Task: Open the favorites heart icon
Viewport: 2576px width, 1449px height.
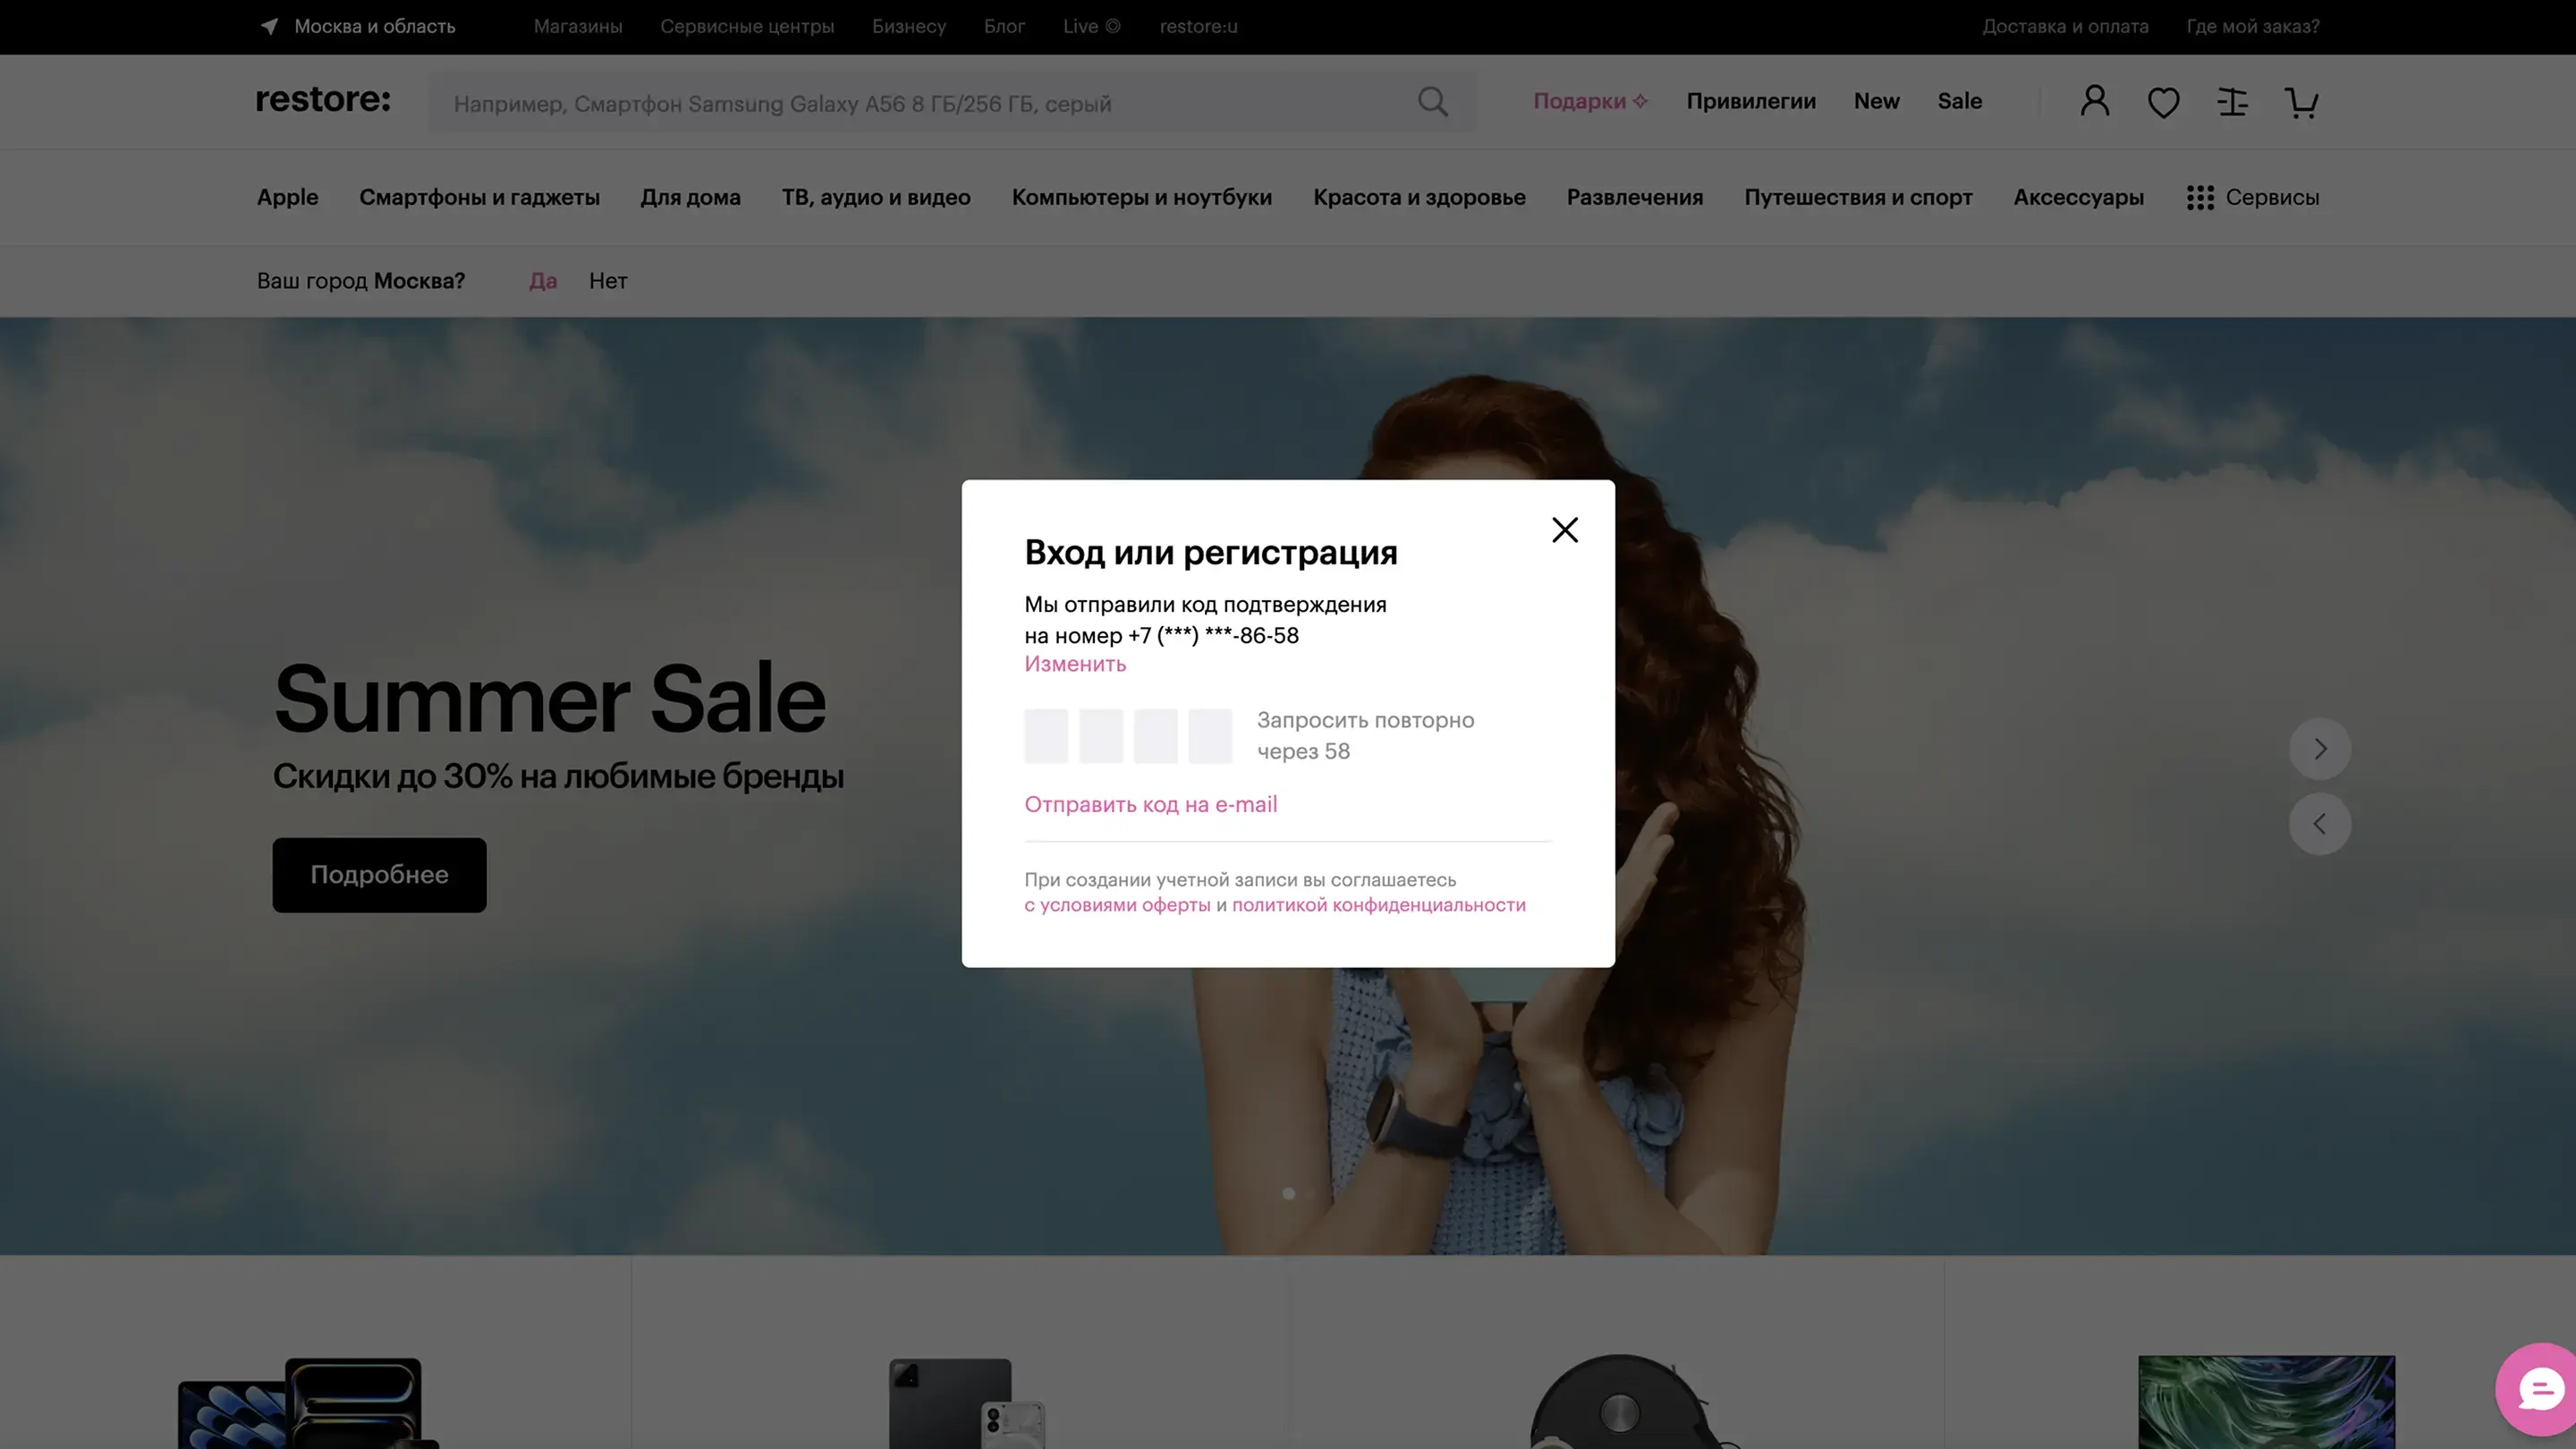Action: click(x=2163, y=102)
